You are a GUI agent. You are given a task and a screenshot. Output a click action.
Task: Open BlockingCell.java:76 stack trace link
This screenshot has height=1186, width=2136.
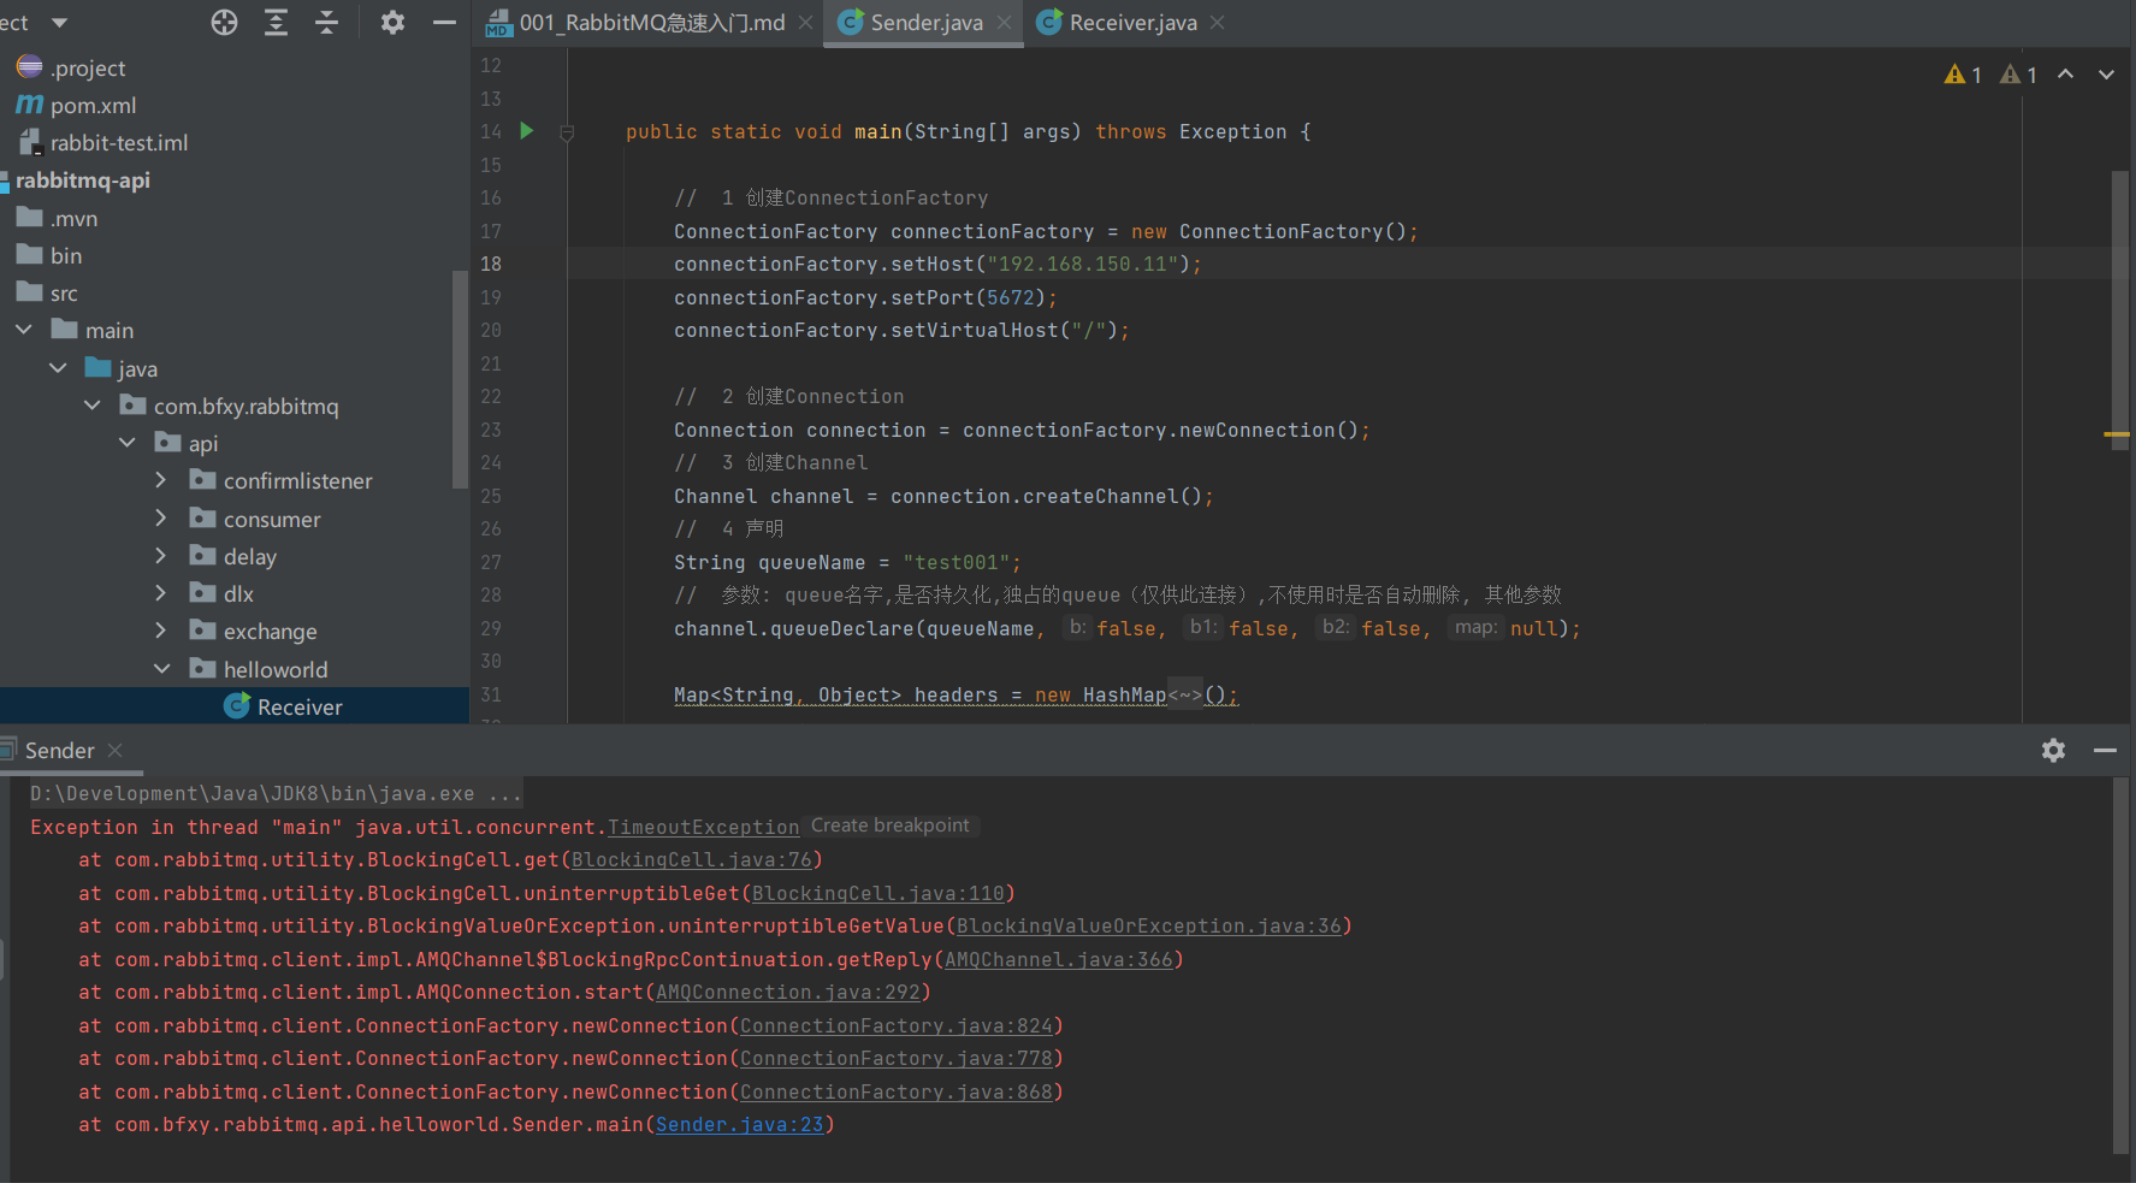point(692,860)
